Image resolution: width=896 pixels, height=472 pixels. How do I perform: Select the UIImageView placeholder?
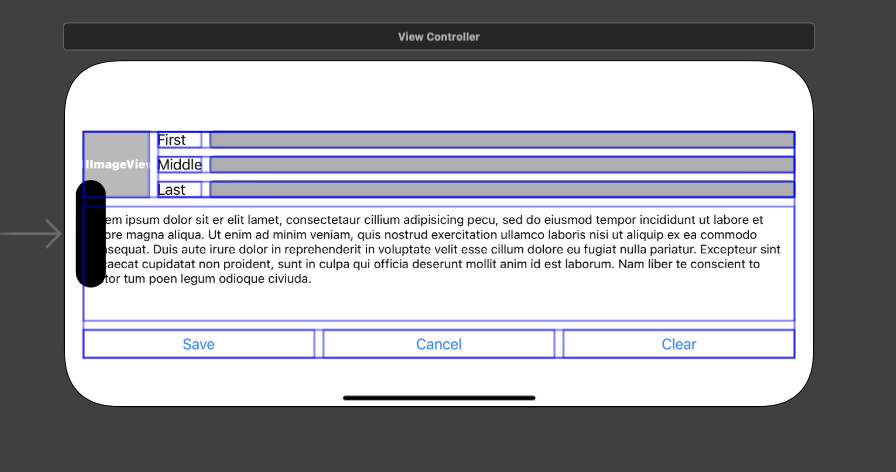117,165
